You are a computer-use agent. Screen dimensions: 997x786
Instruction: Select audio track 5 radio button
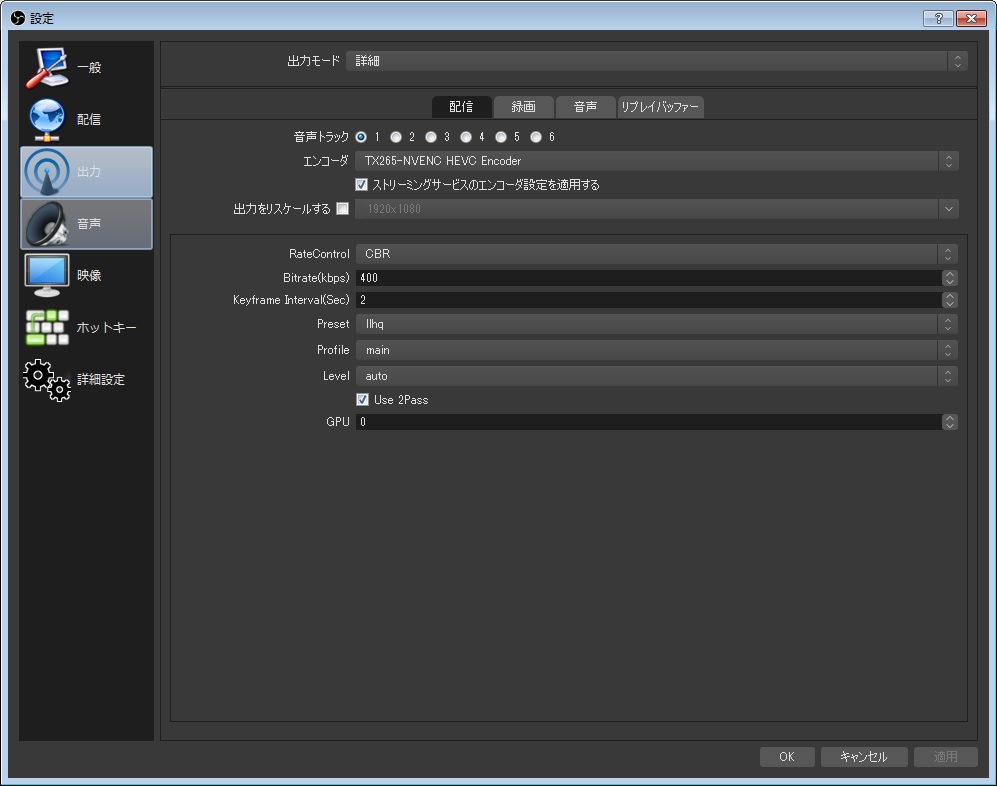[501, 137]
